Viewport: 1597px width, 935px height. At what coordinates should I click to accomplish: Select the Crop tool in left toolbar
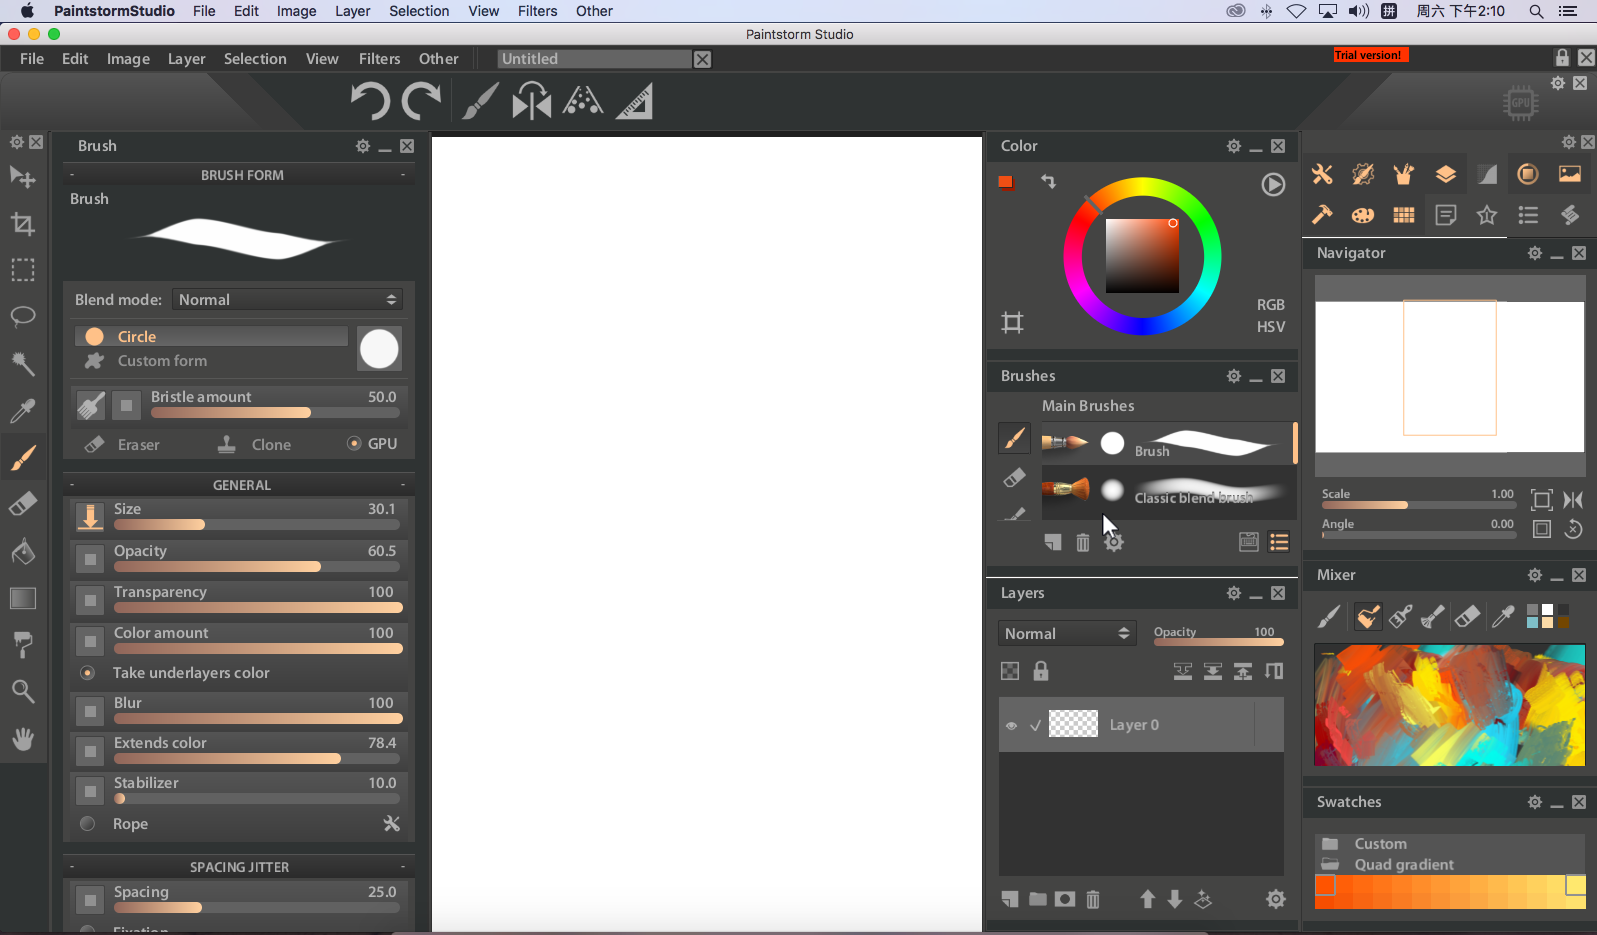[x=22, y=224]
